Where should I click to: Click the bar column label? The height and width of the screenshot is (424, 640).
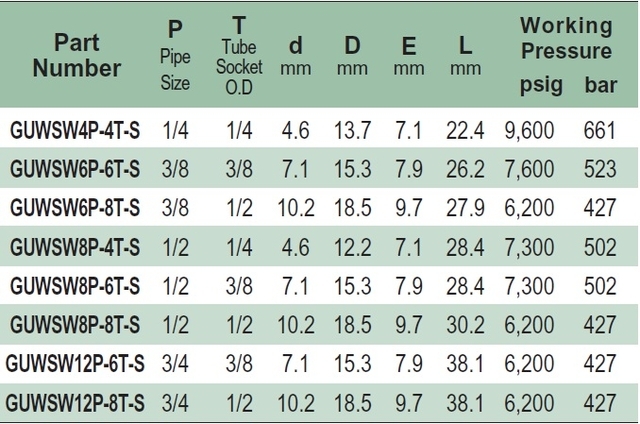coord(601,85)
